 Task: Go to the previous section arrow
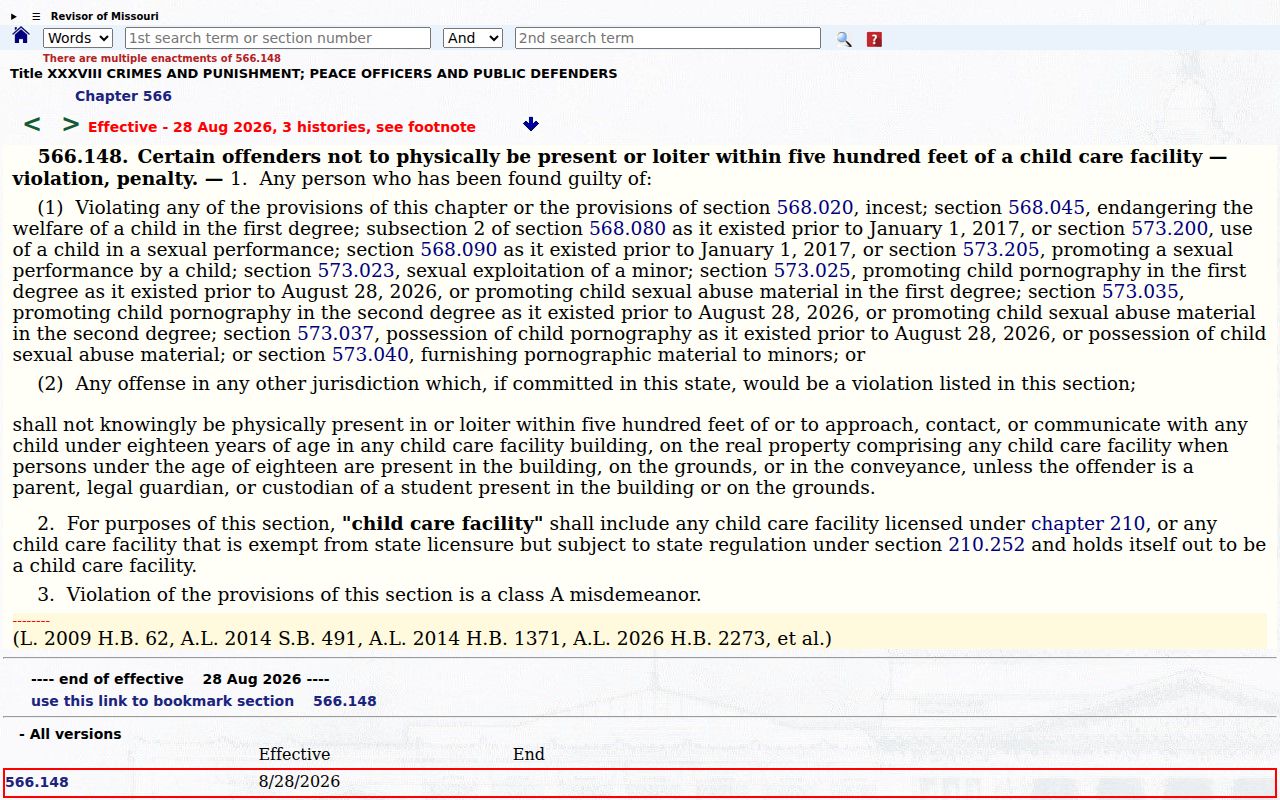(x=32, y=125)
